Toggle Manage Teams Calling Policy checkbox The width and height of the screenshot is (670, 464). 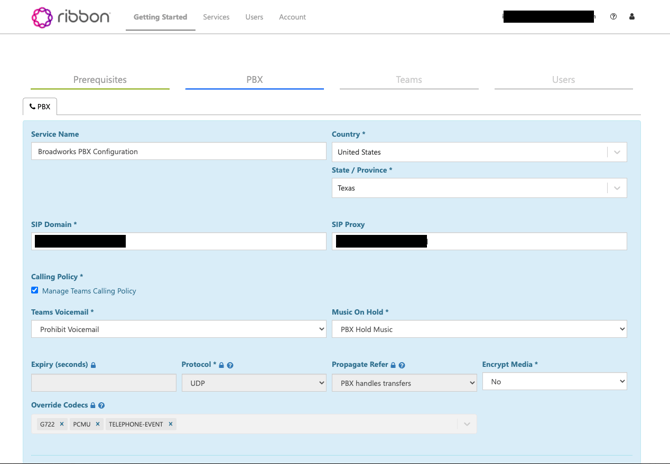point(35,291)
